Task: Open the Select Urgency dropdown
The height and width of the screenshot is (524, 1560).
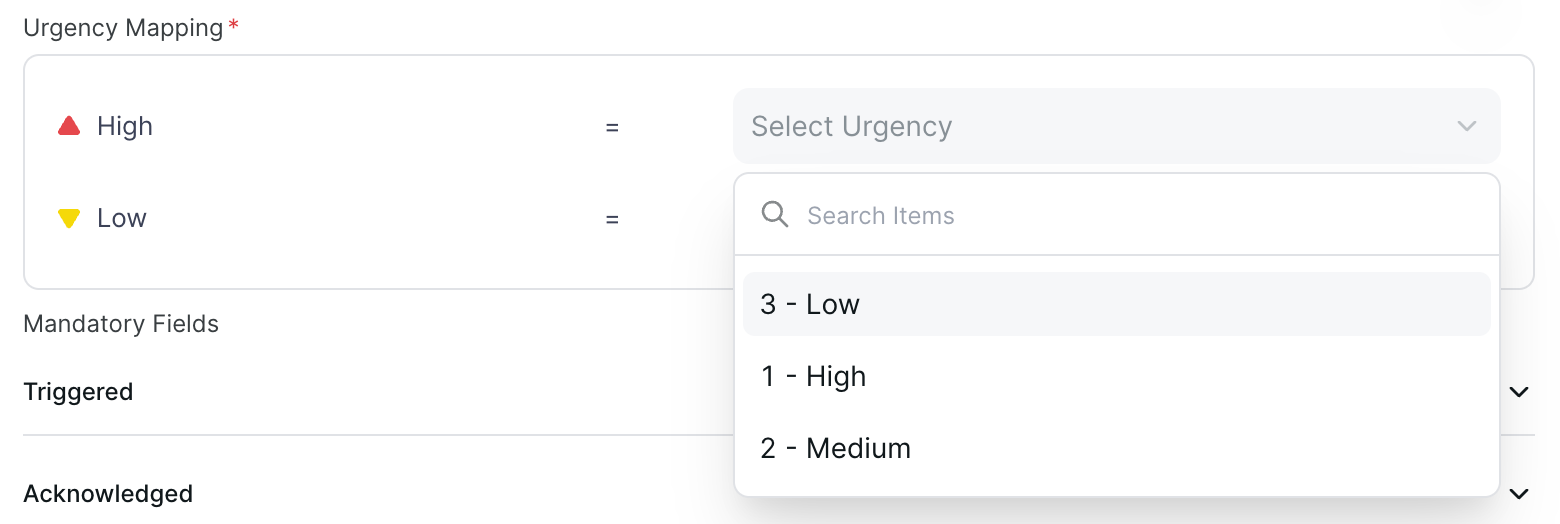Action: pos(1100,127)
